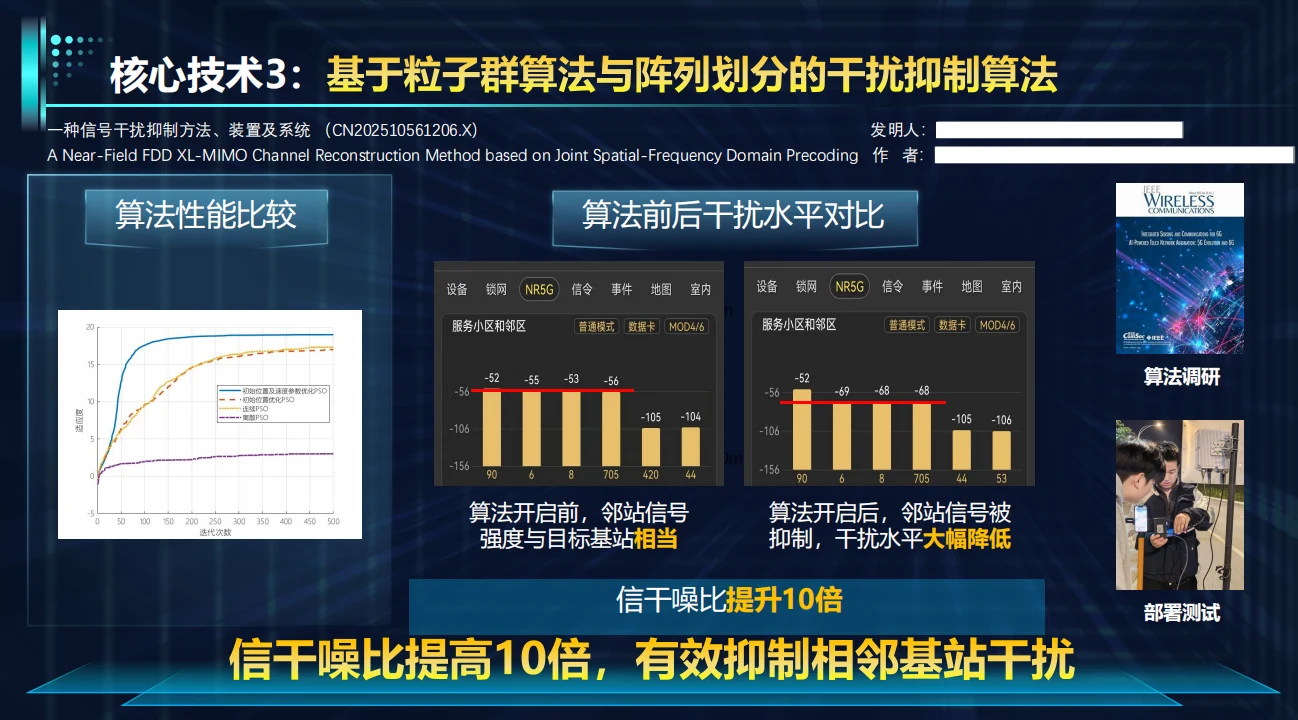Click legend entry 离散PSO
This screenshot has height=720, width=1298.
tap(242, 417)
